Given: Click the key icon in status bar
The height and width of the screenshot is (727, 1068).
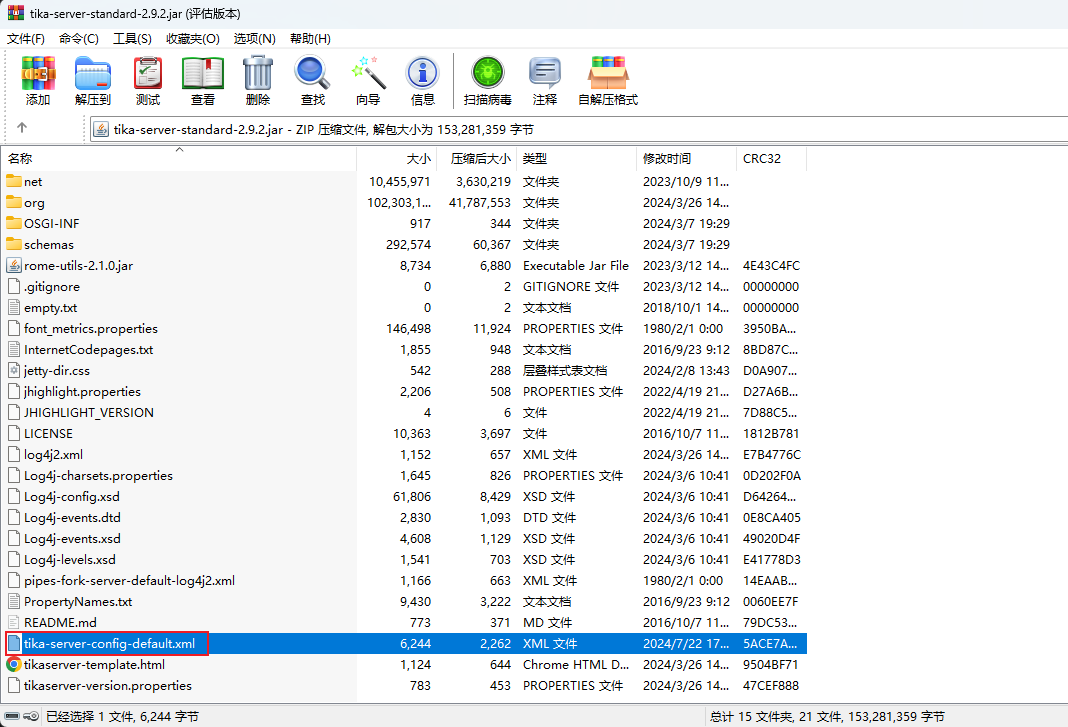Looking at the screenshot, I should [x=31, y=717].
